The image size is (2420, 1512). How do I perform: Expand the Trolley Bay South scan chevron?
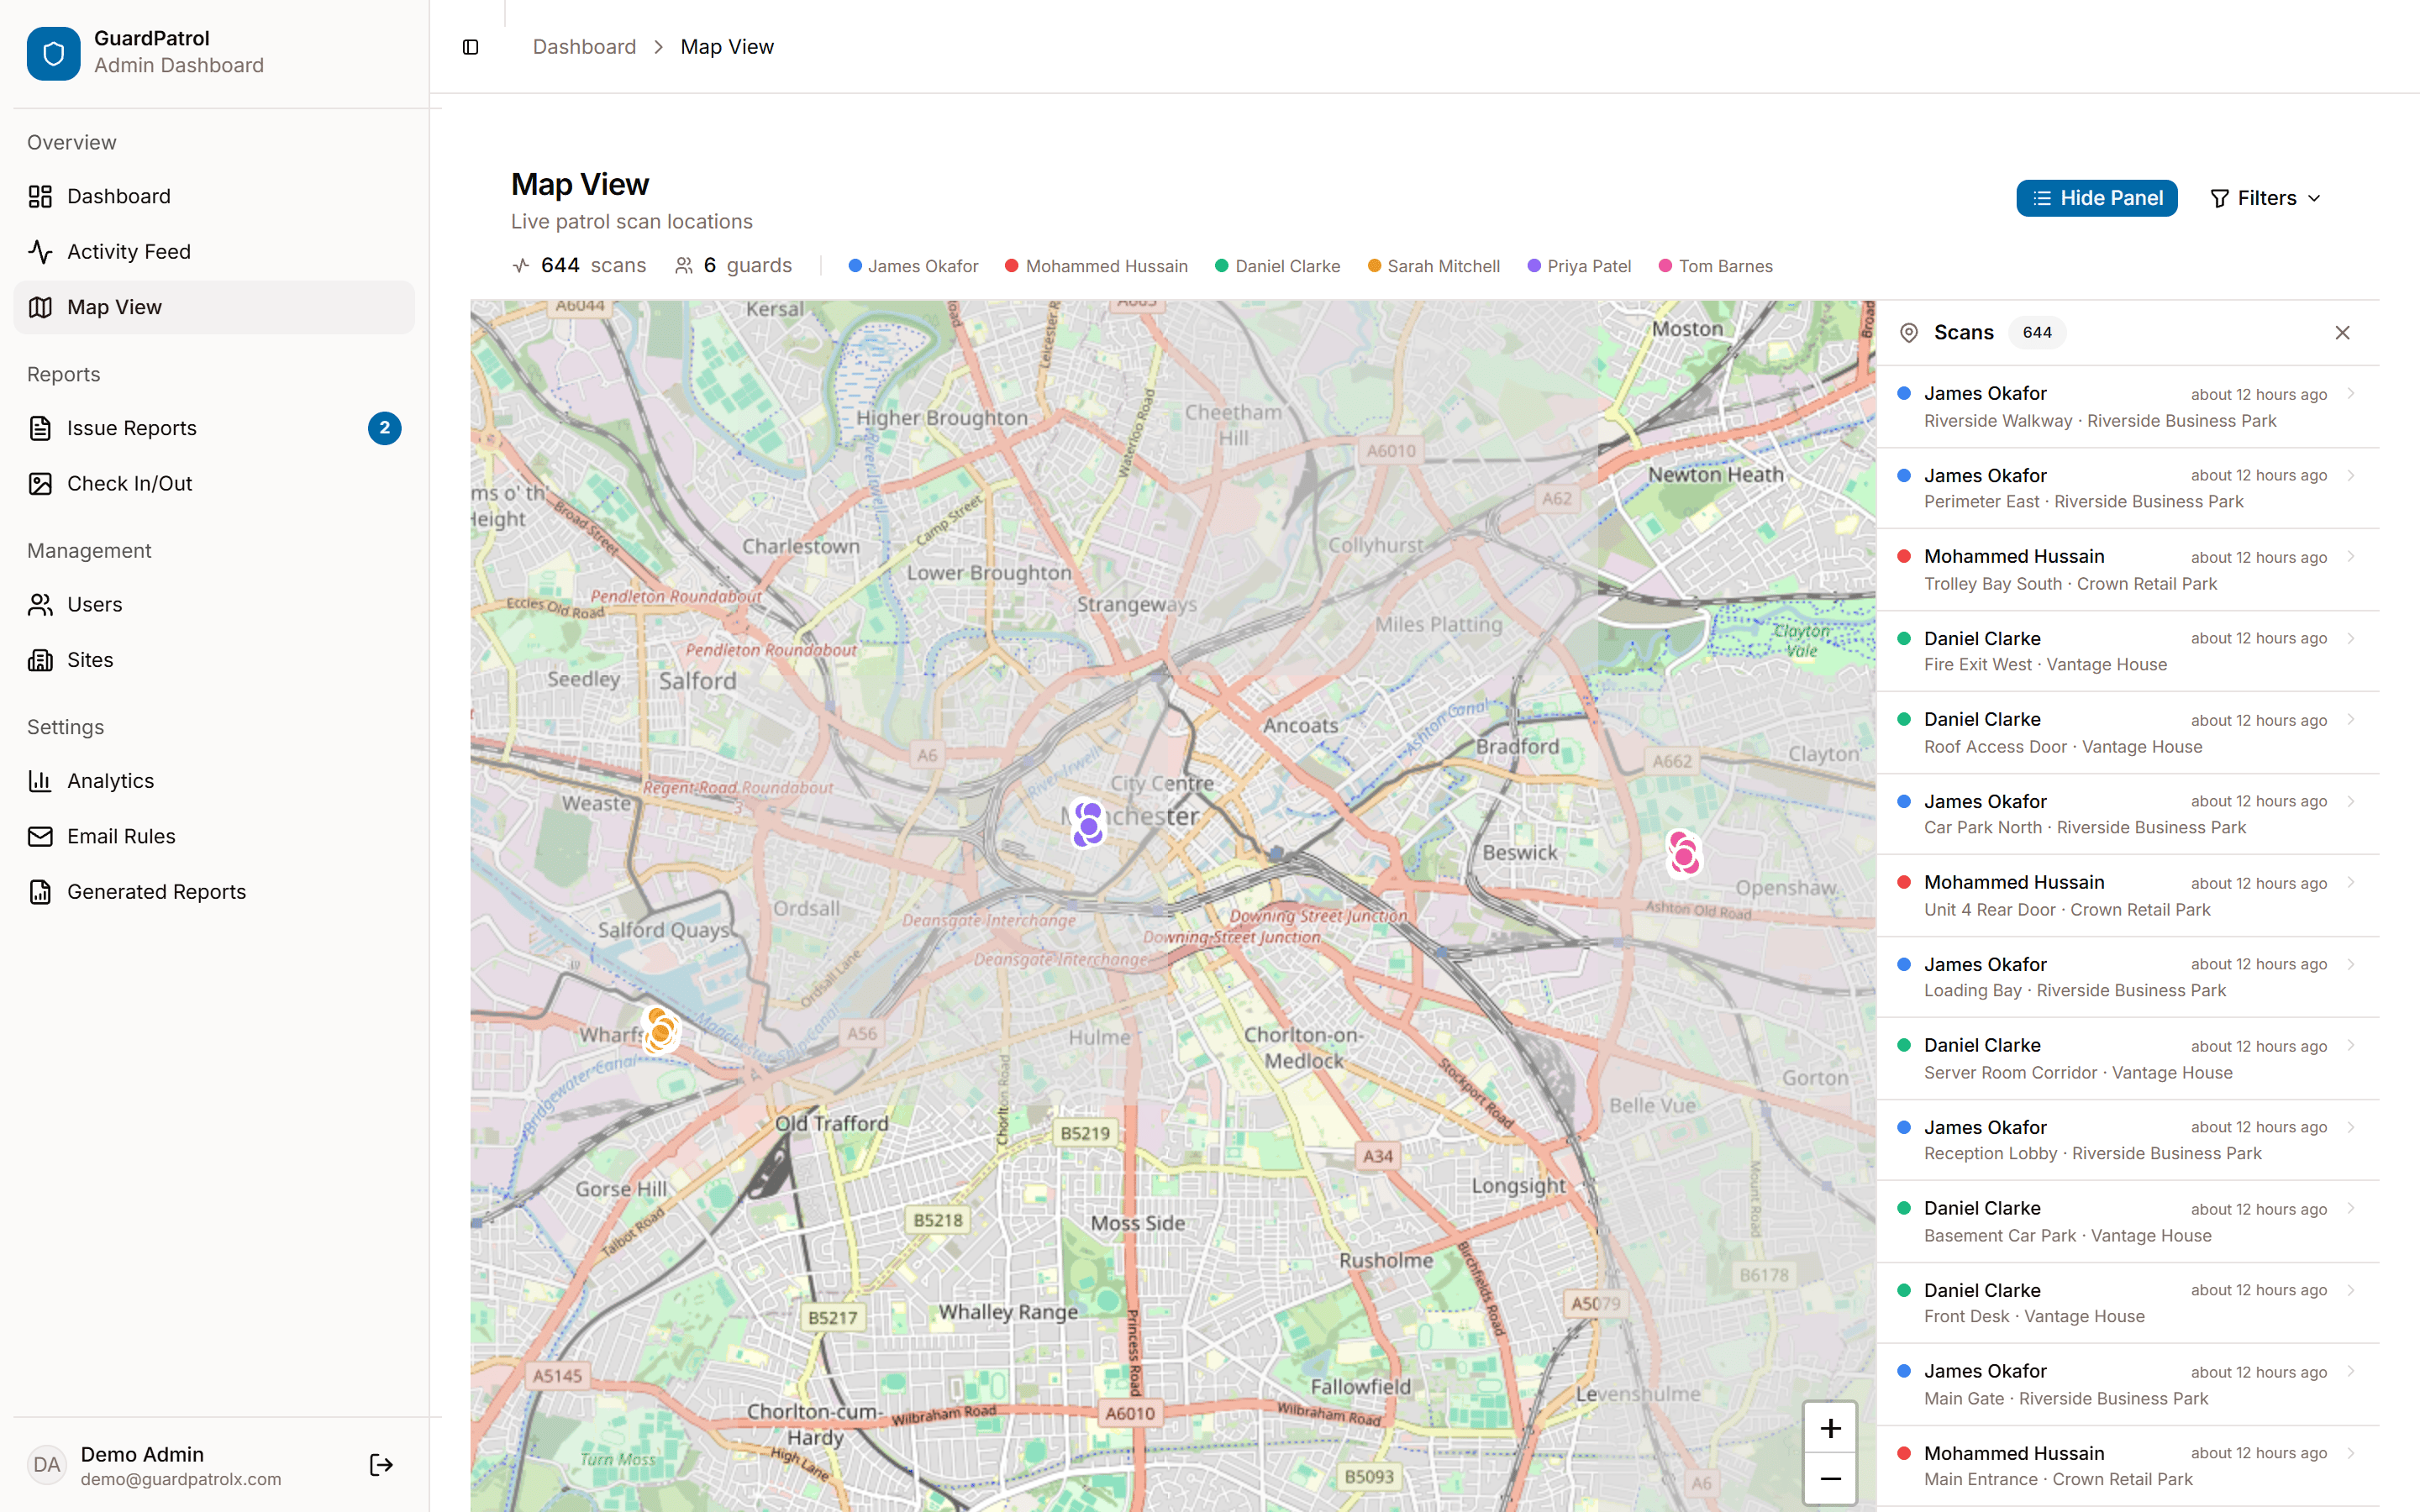pyautogui.click(x=2350, y=557)
